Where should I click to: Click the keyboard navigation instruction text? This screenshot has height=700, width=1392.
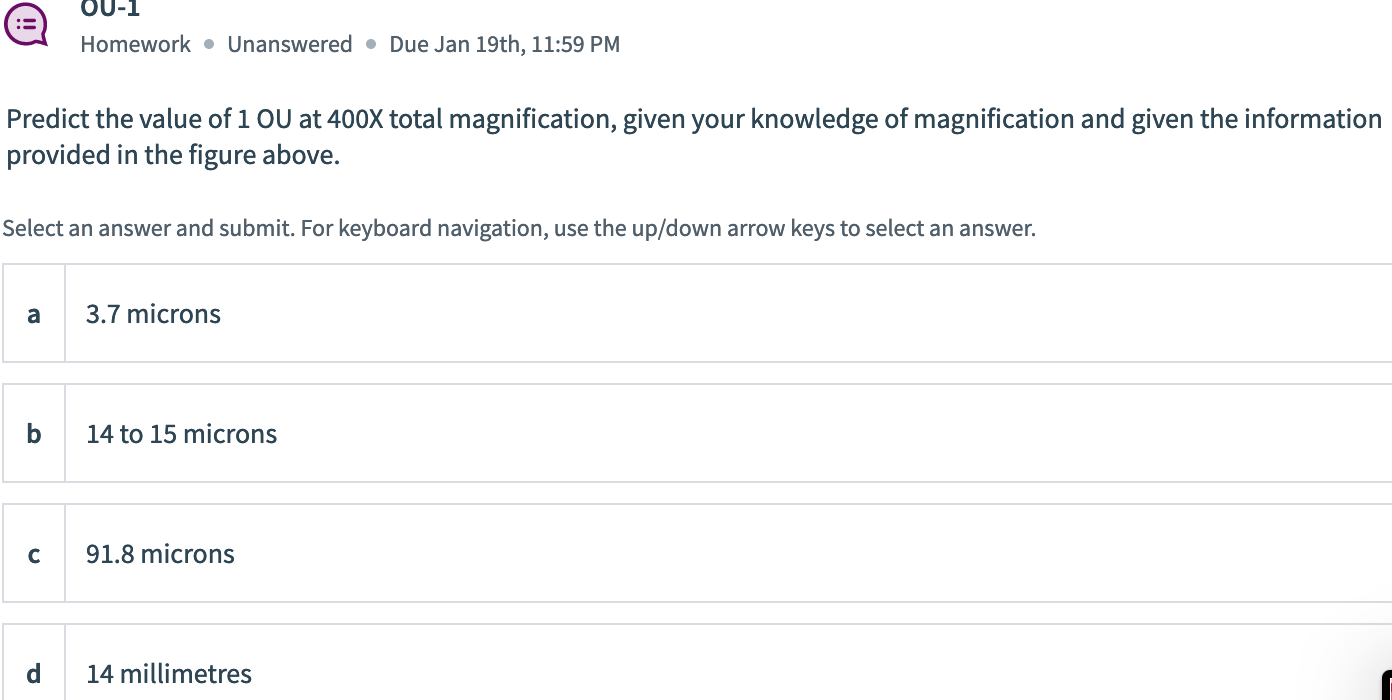[668, 228]
